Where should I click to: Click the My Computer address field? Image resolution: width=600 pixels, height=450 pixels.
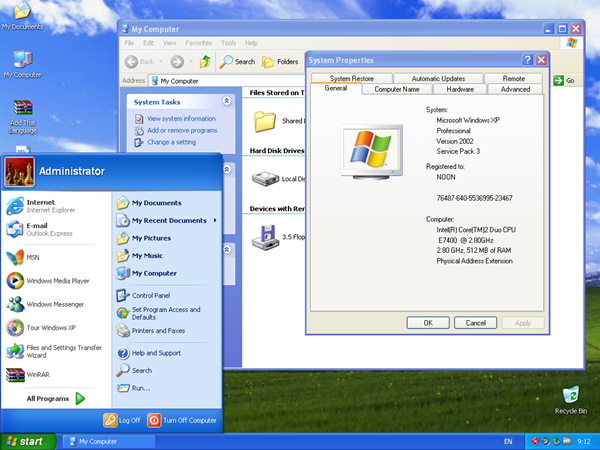tap(228, 81)
